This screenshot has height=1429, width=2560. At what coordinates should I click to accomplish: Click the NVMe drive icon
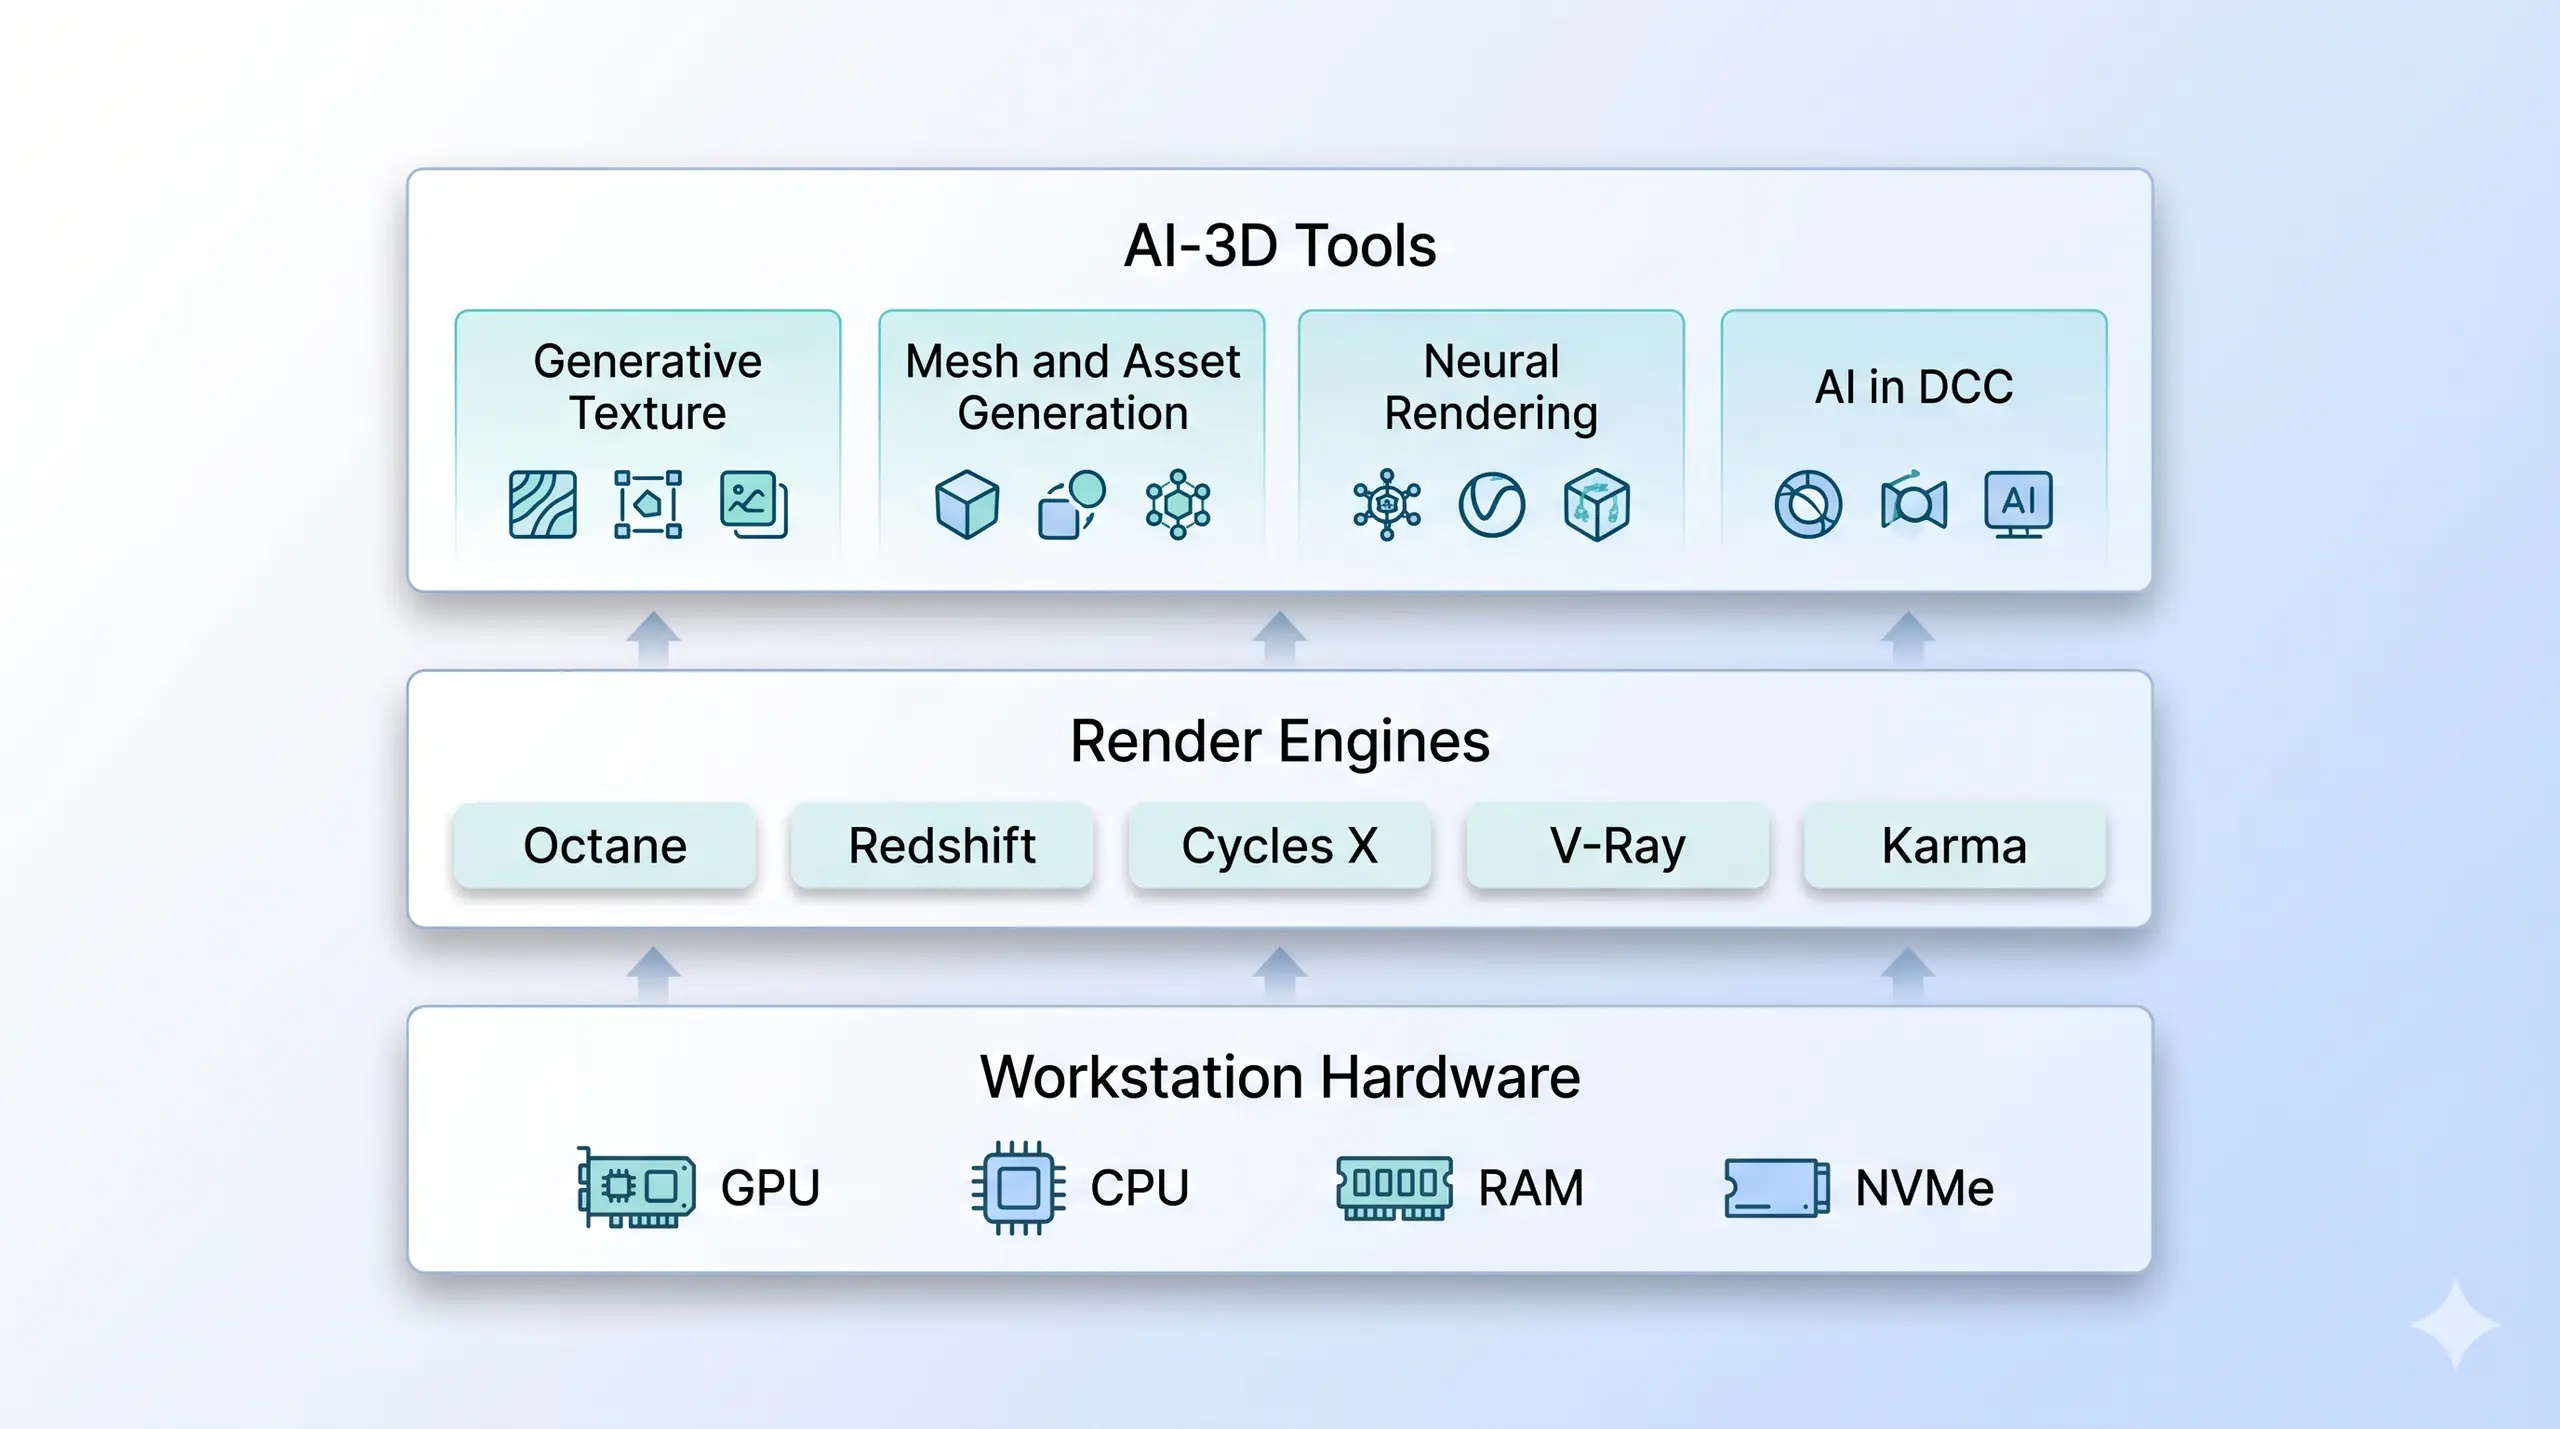point(1777,1188)
